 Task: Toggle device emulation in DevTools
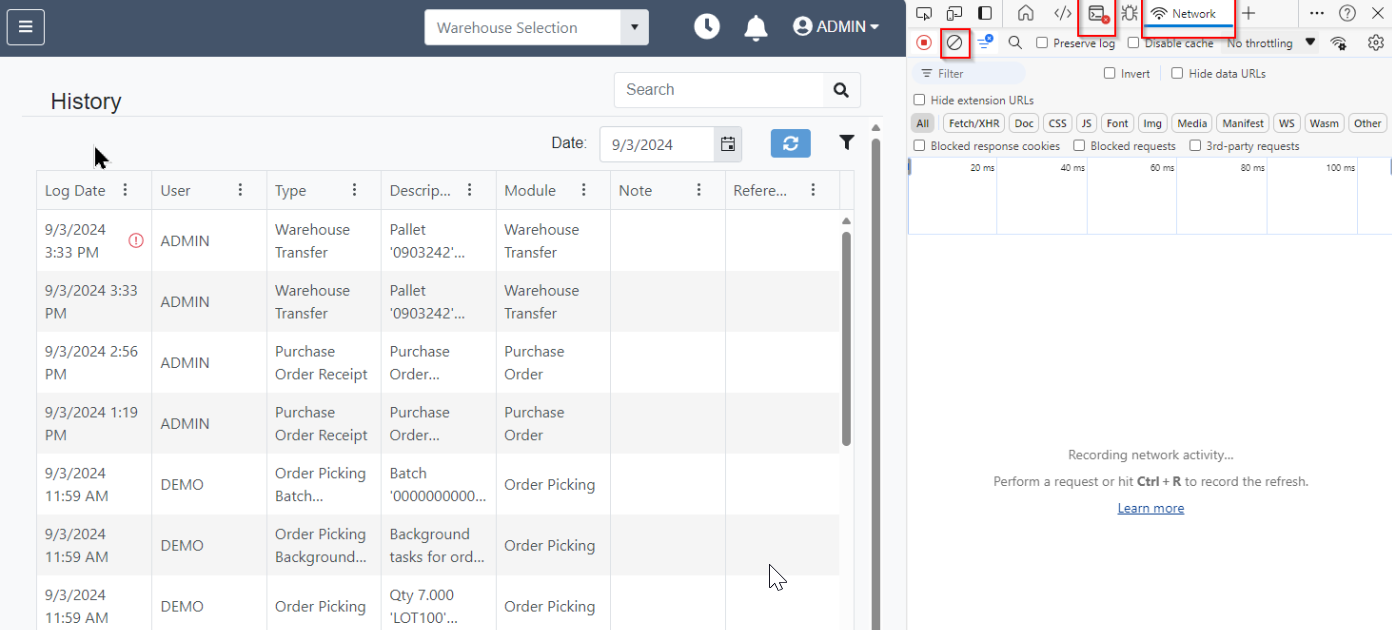point(954,13)
